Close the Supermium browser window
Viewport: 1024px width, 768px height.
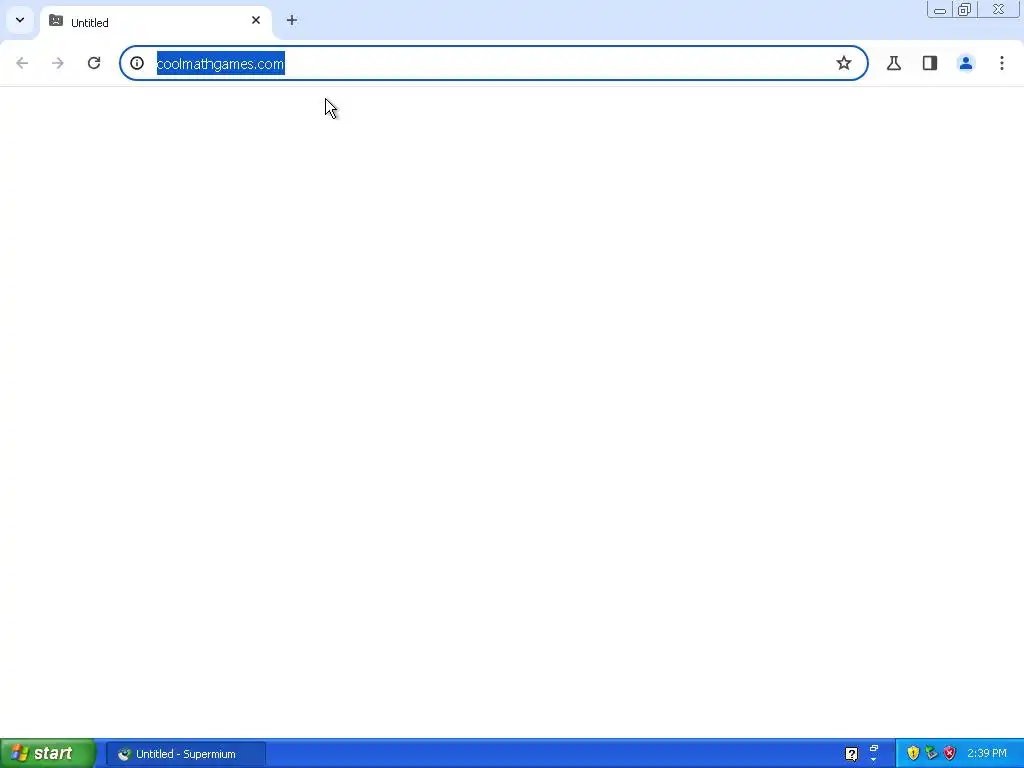(999, 9)
